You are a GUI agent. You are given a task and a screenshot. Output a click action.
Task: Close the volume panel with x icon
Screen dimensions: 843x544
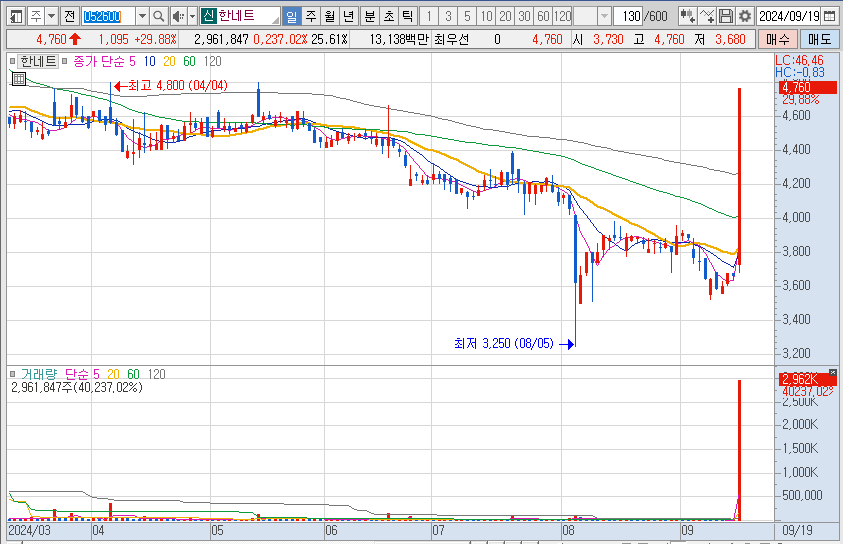[x=833, y=372]
